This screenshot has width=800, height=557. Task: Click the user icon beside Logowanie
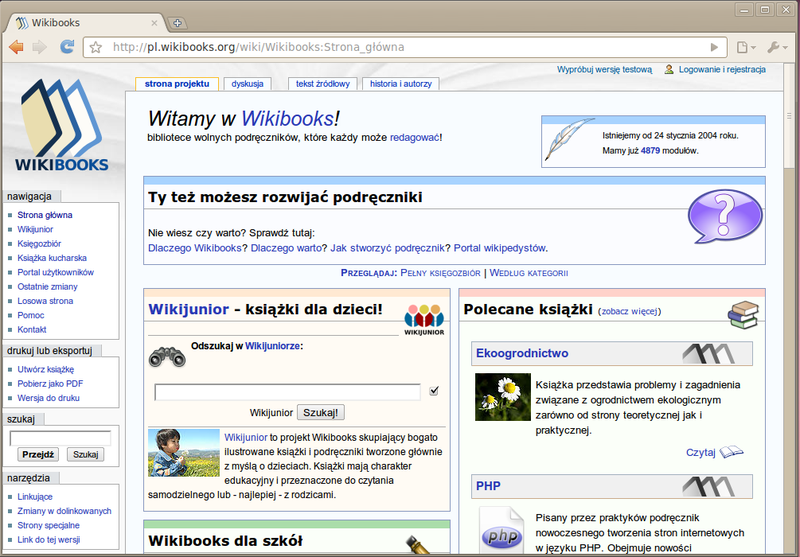pos(669,69)
